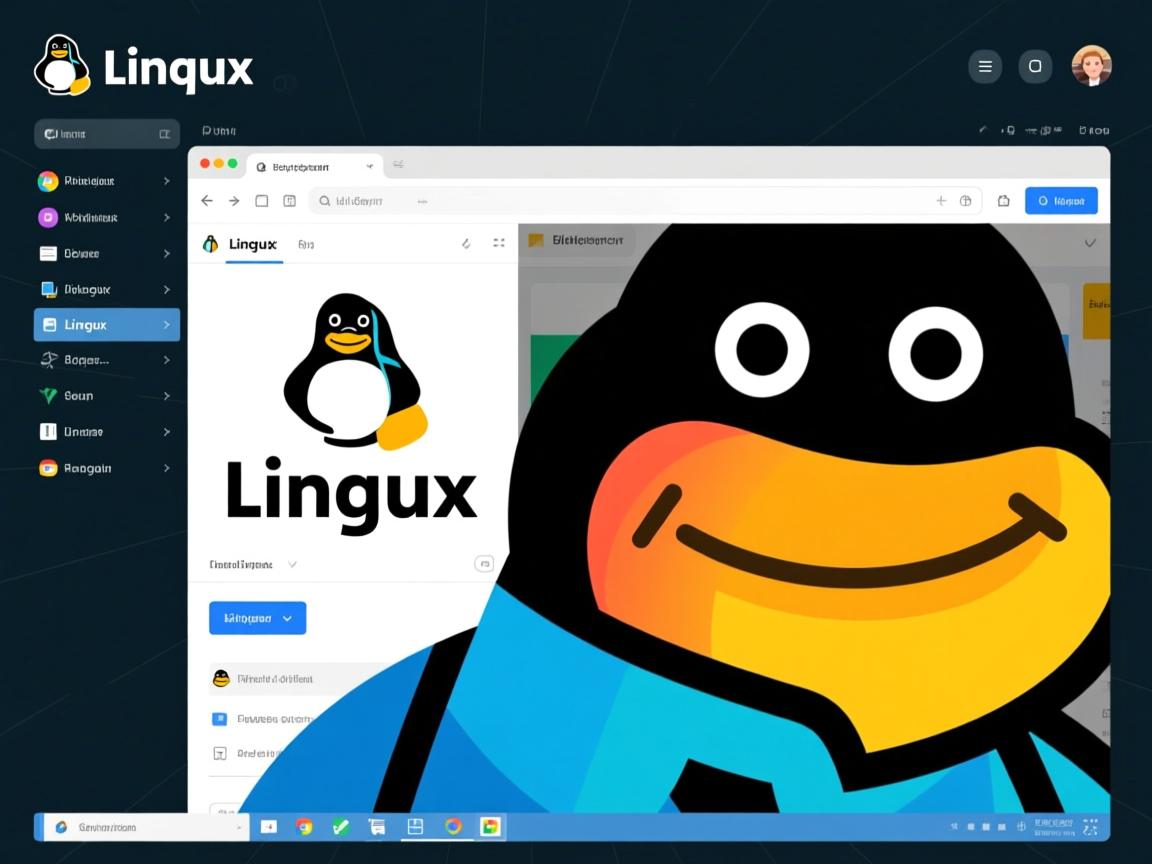Click the blue search button in the toolbar

pyautogui.click(x=1061, y=200)
